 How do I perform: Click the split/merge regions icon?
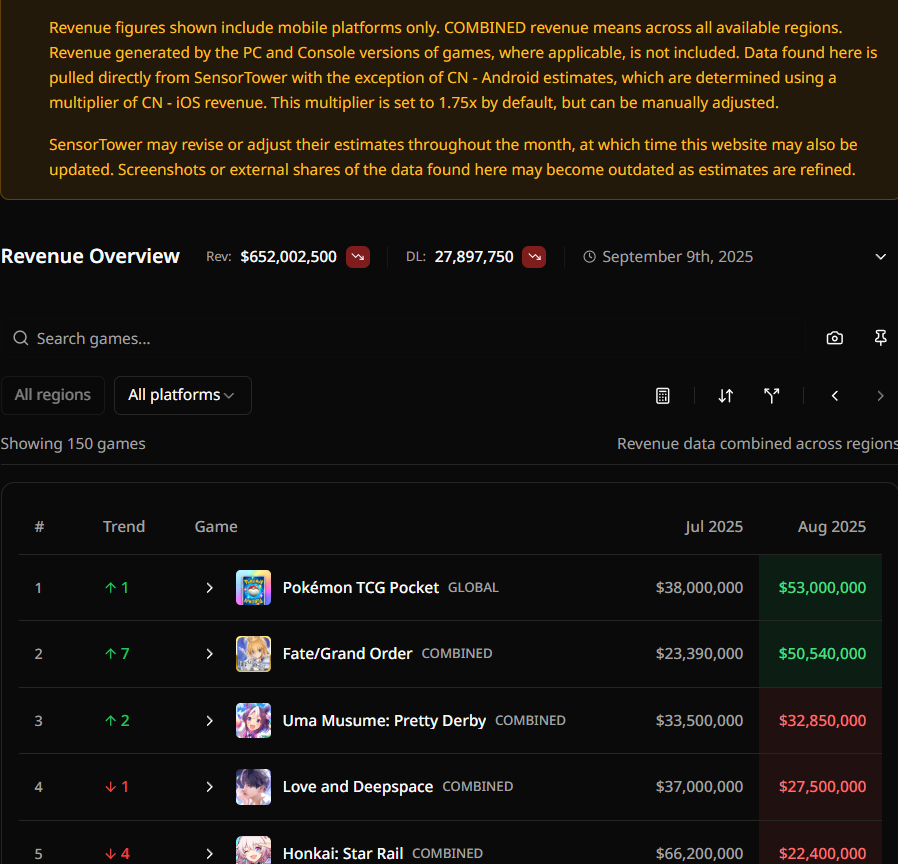(771, 396)
